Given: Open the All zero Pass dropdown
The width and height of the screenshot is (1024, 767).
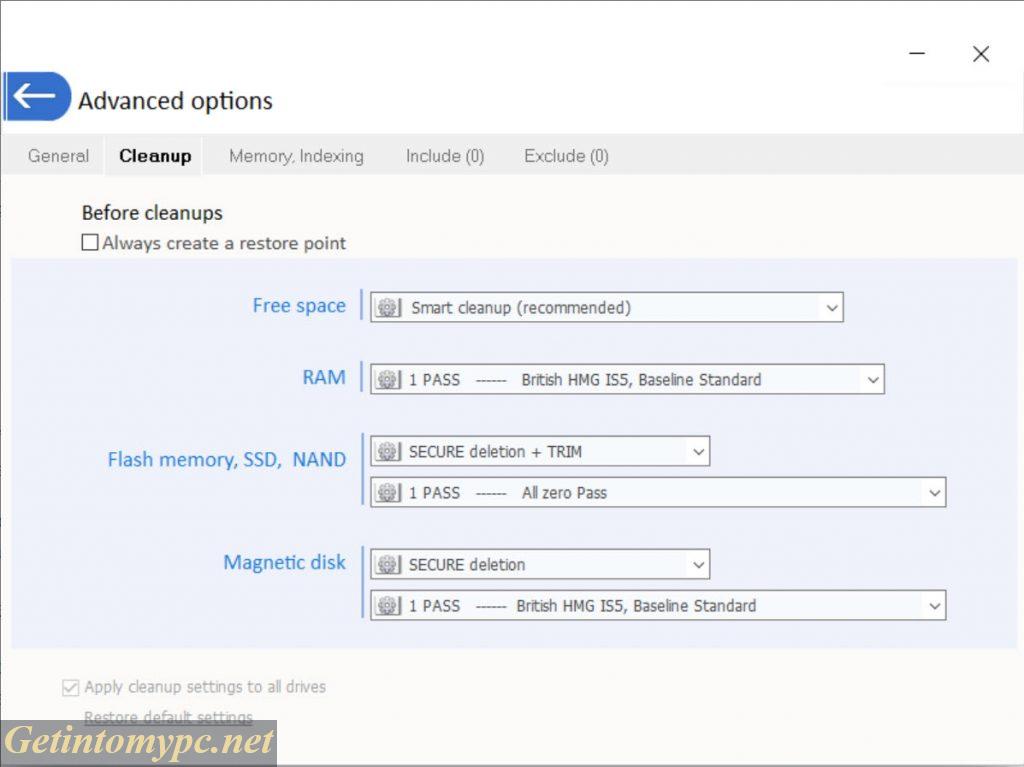Looking at the screenshot, I should [x=934, y=493].
